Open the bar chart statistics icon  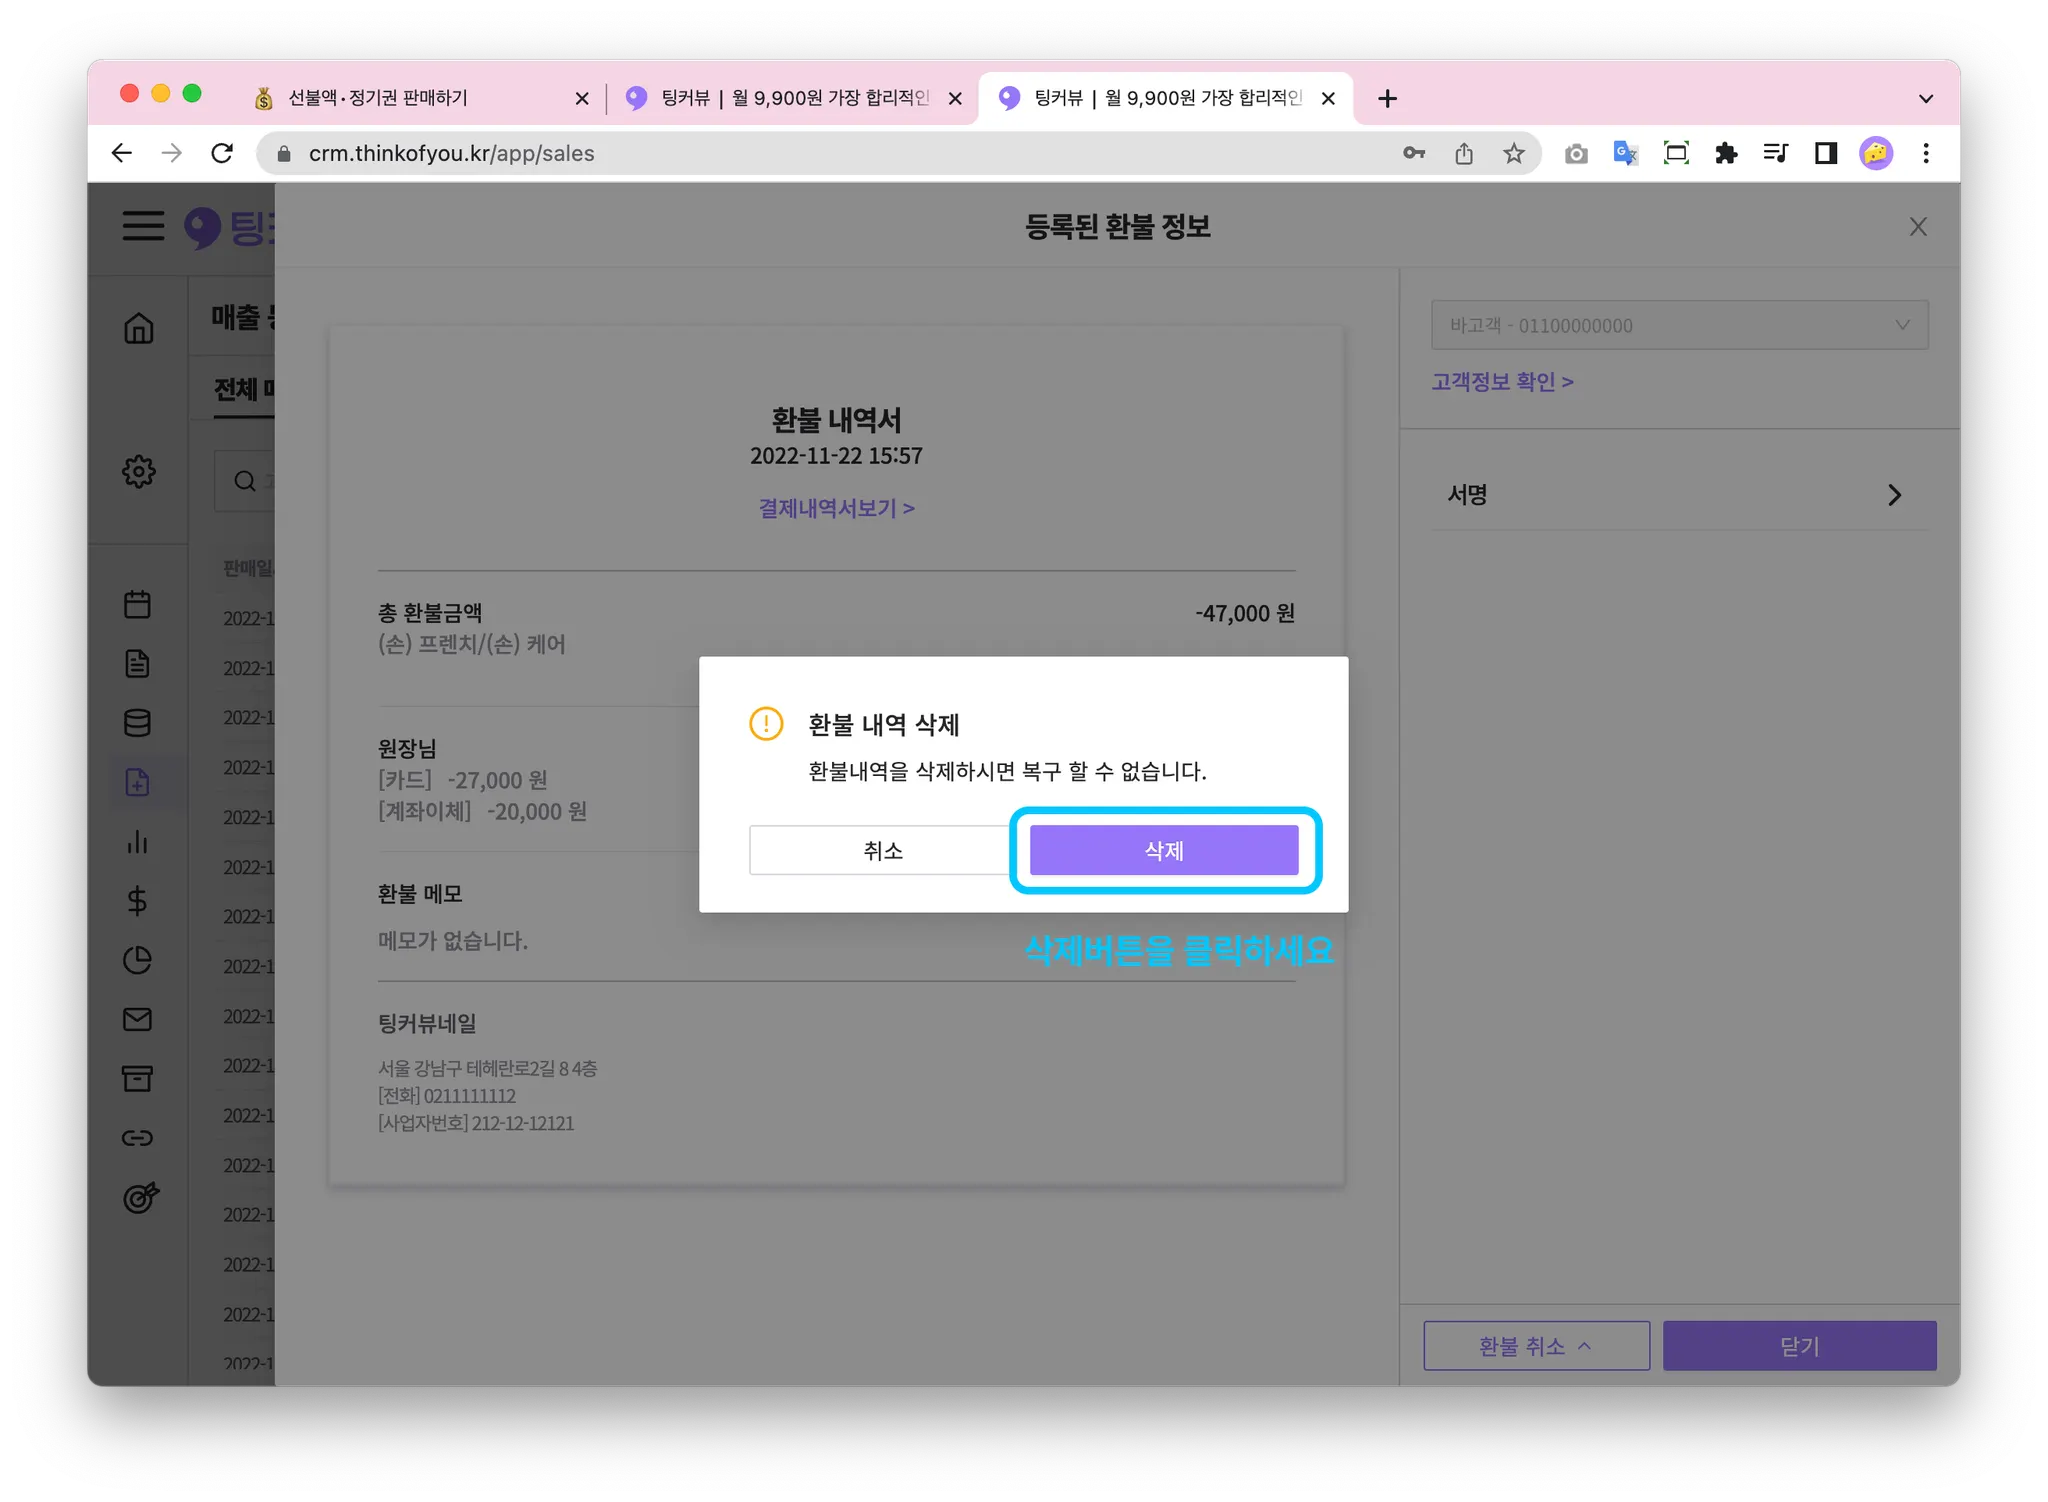click(138, 841)
